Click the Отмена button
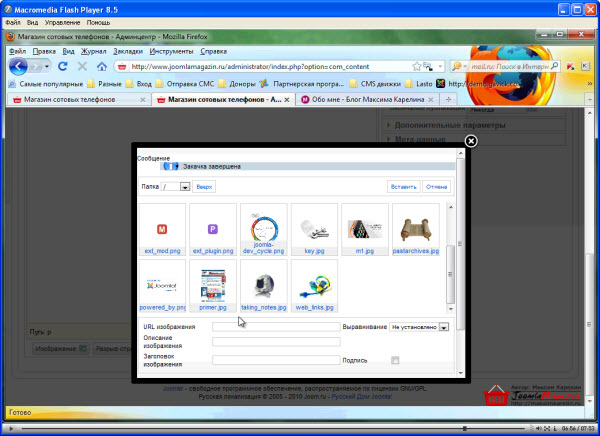The height and width of the screenshot is (436, 600). click(x=437, y=187)
